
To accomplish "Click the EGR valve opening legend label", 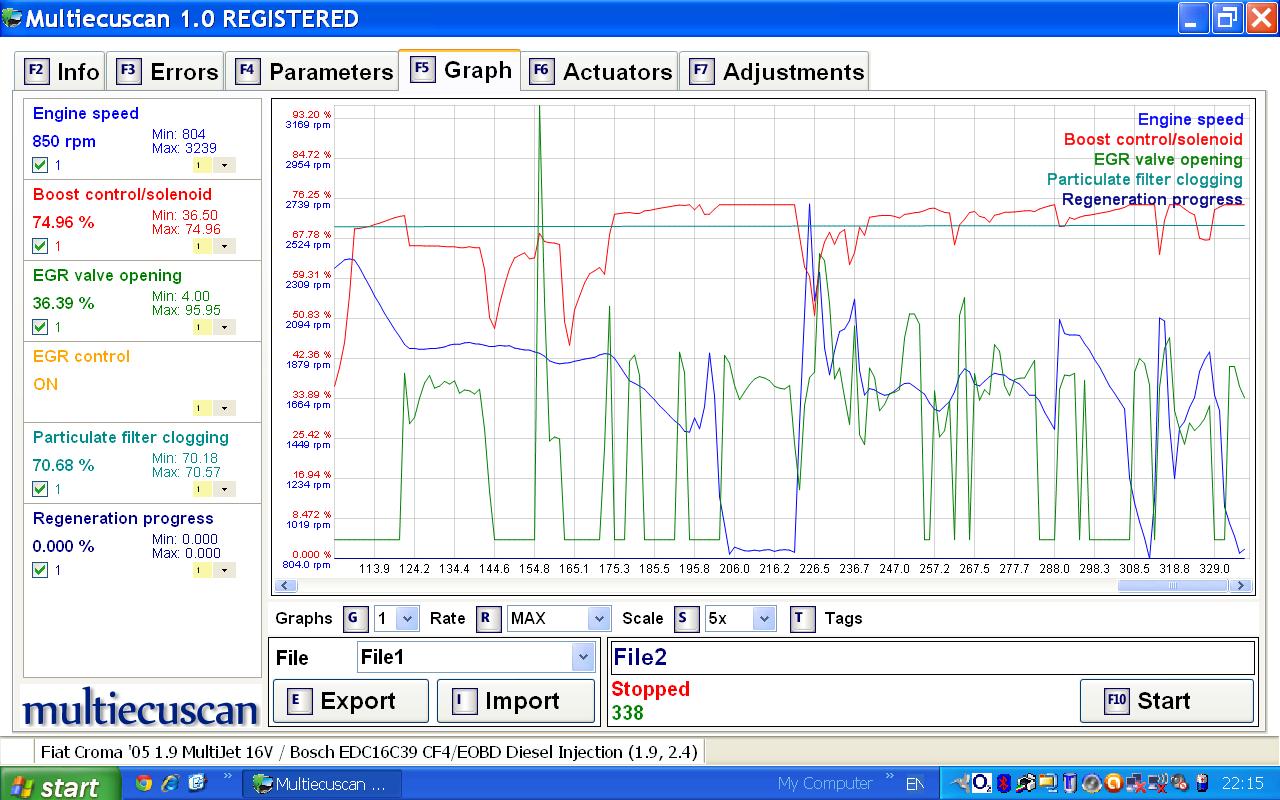I will [x=1168, y=159].
